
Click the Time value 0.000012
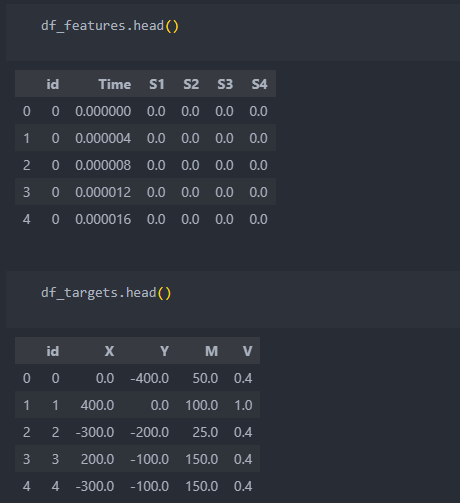(x=103, y=192)
